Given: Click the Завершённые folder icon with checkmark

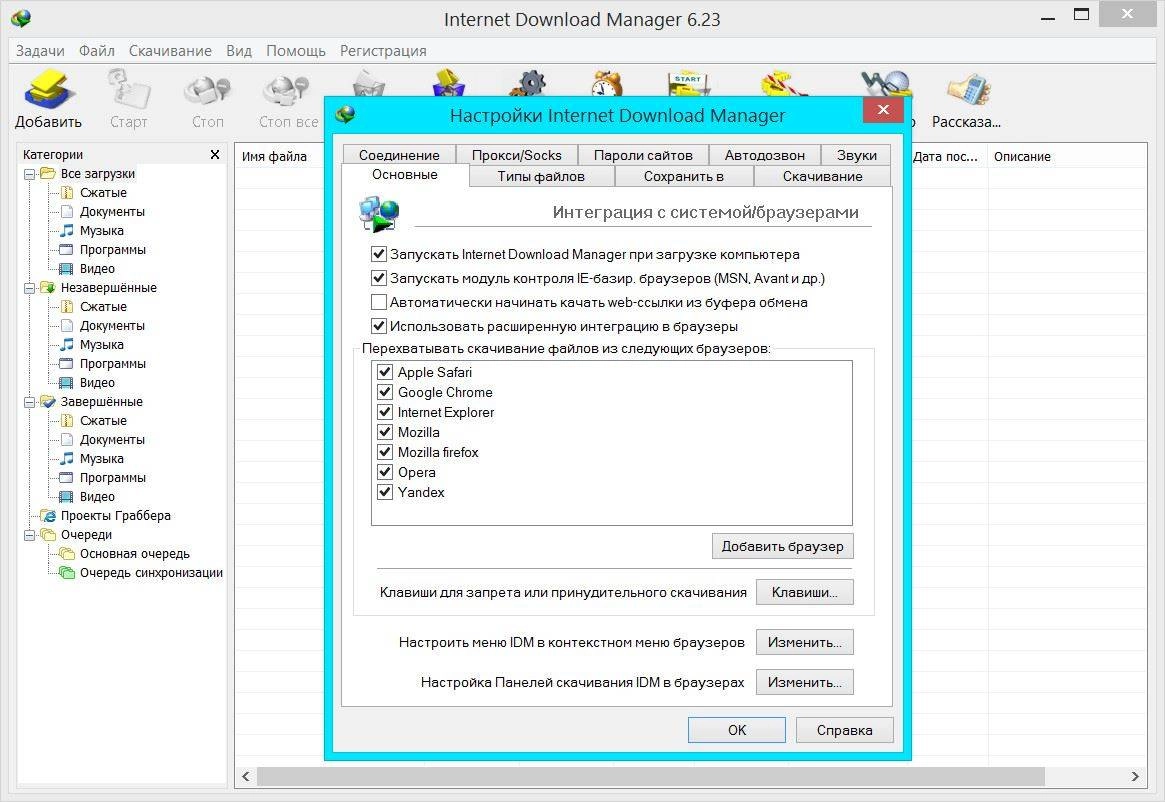Looking at the screenshot, I should pyautogui.click(x=48, y=401).
